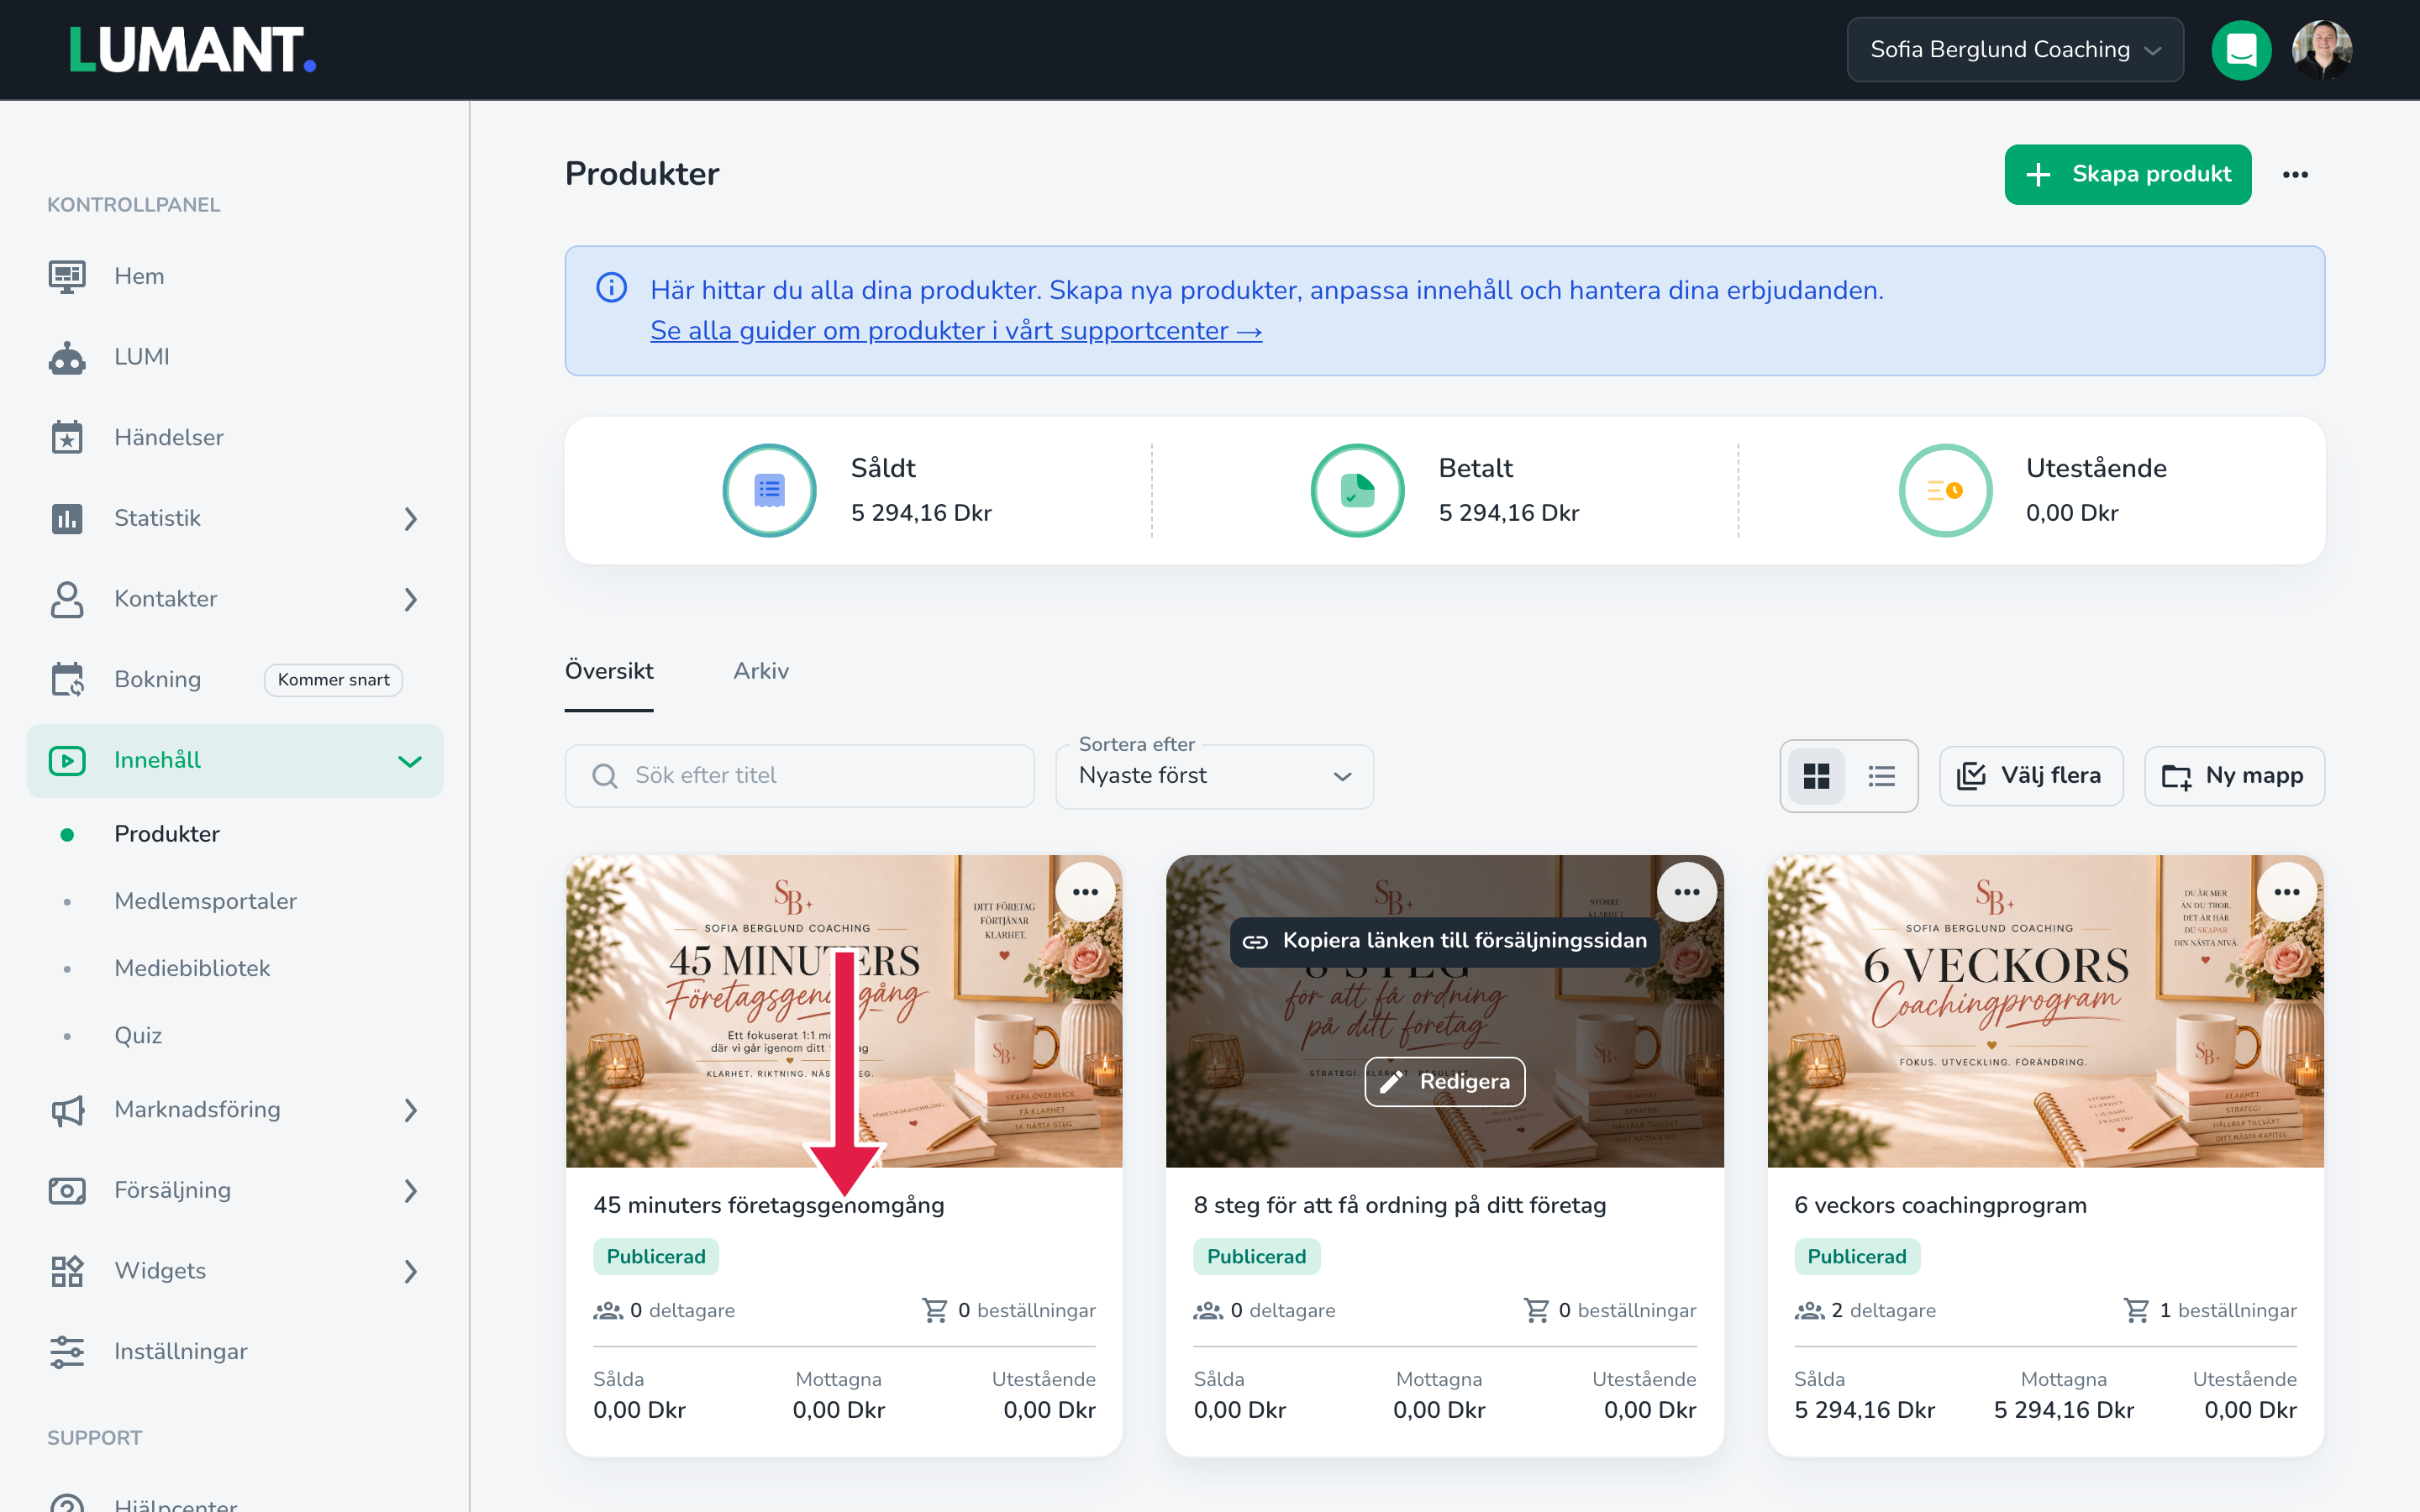
Task: Open three-dot menu on 6 veckors card
Action: pos(2287,892)
